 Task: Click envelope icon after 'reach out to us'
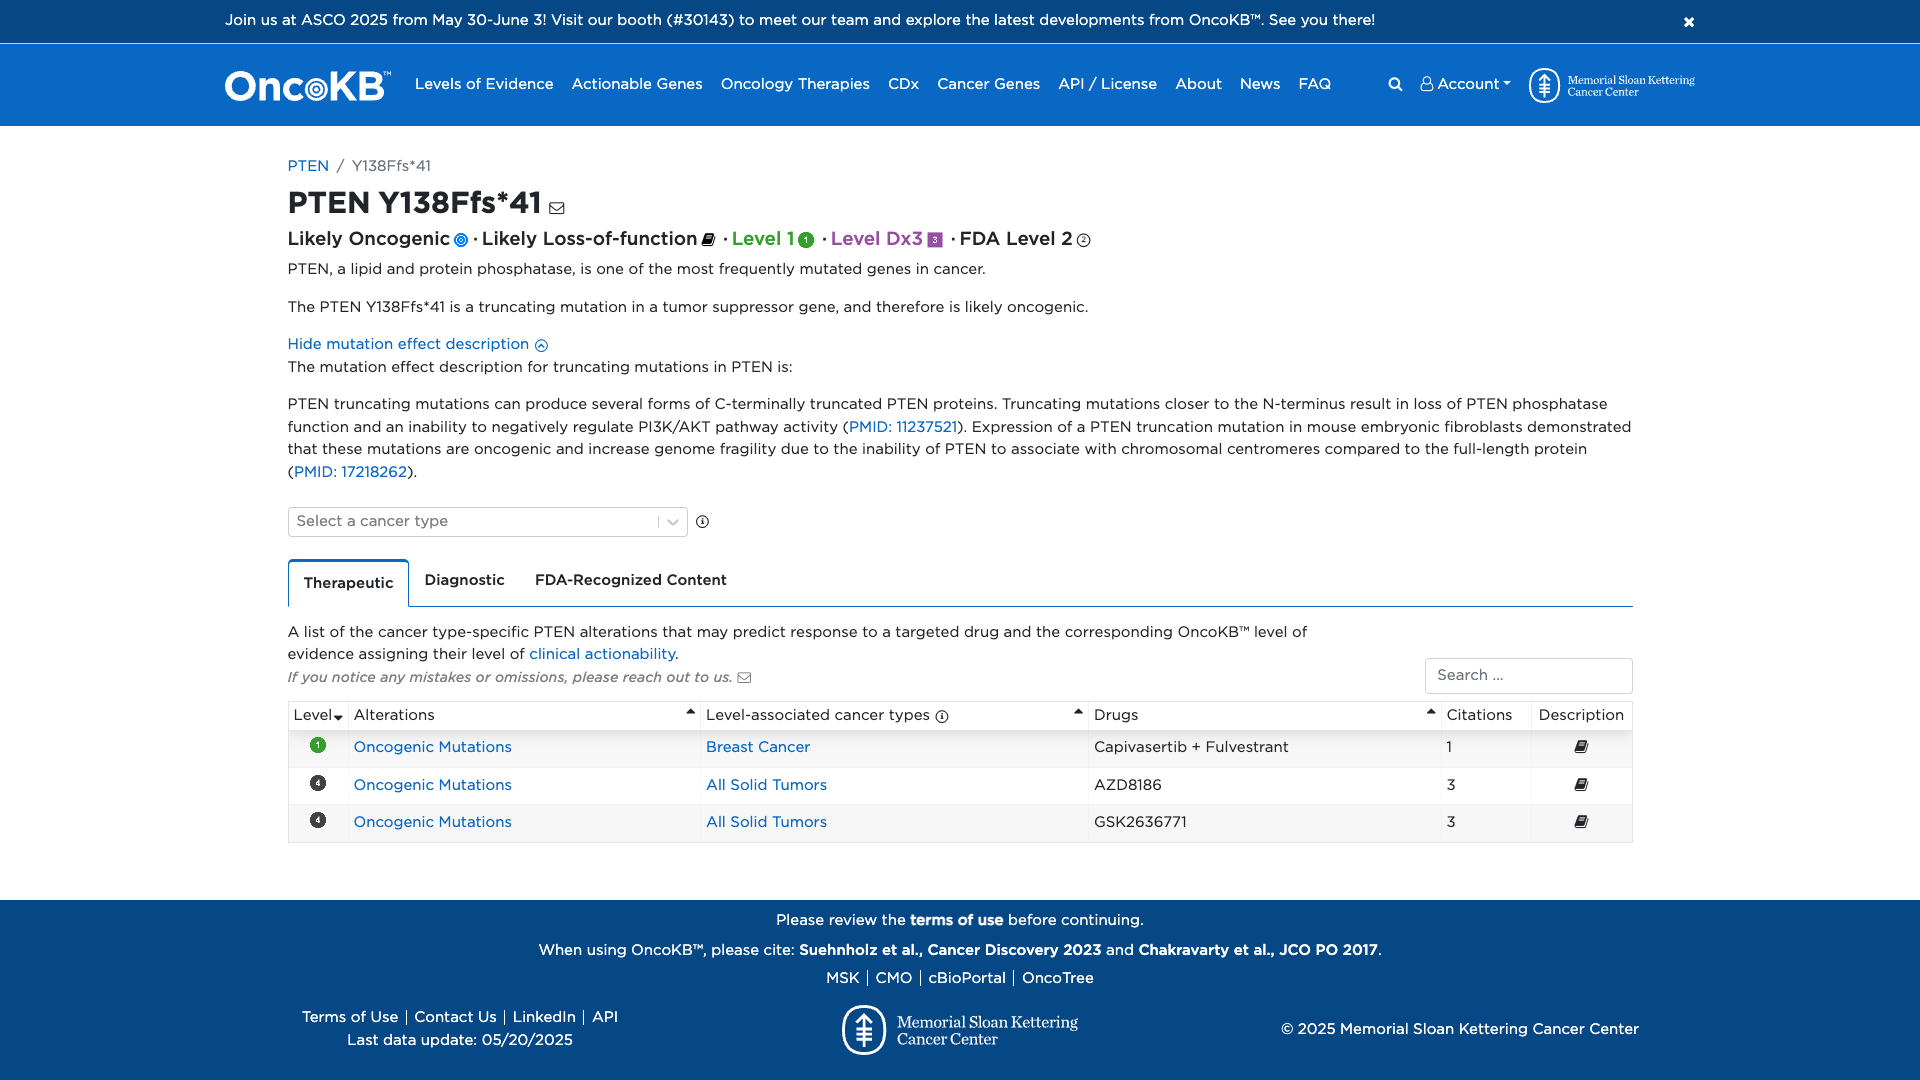744,678
